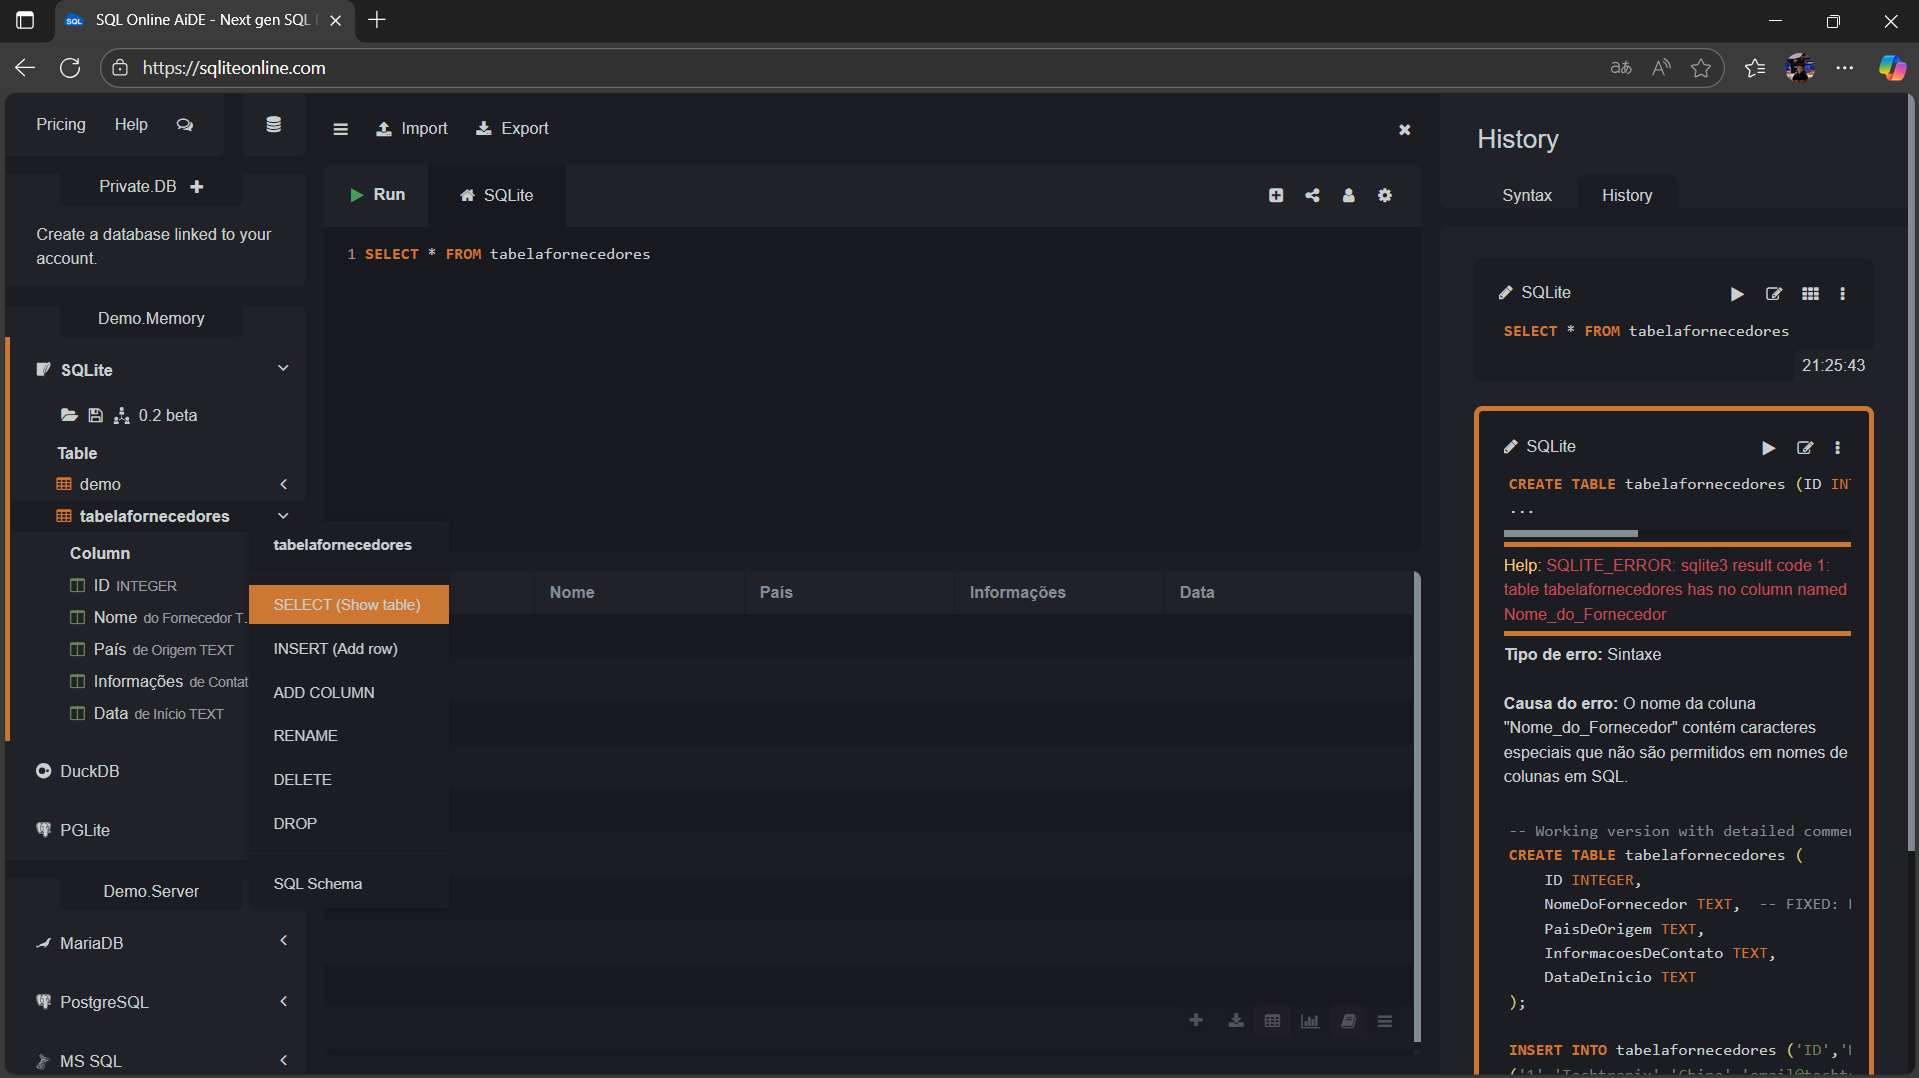This screenshot has height=1078, width=1919.
Task: Edit the SELECT history entry with the edit icon
Action: point(1774,294)
